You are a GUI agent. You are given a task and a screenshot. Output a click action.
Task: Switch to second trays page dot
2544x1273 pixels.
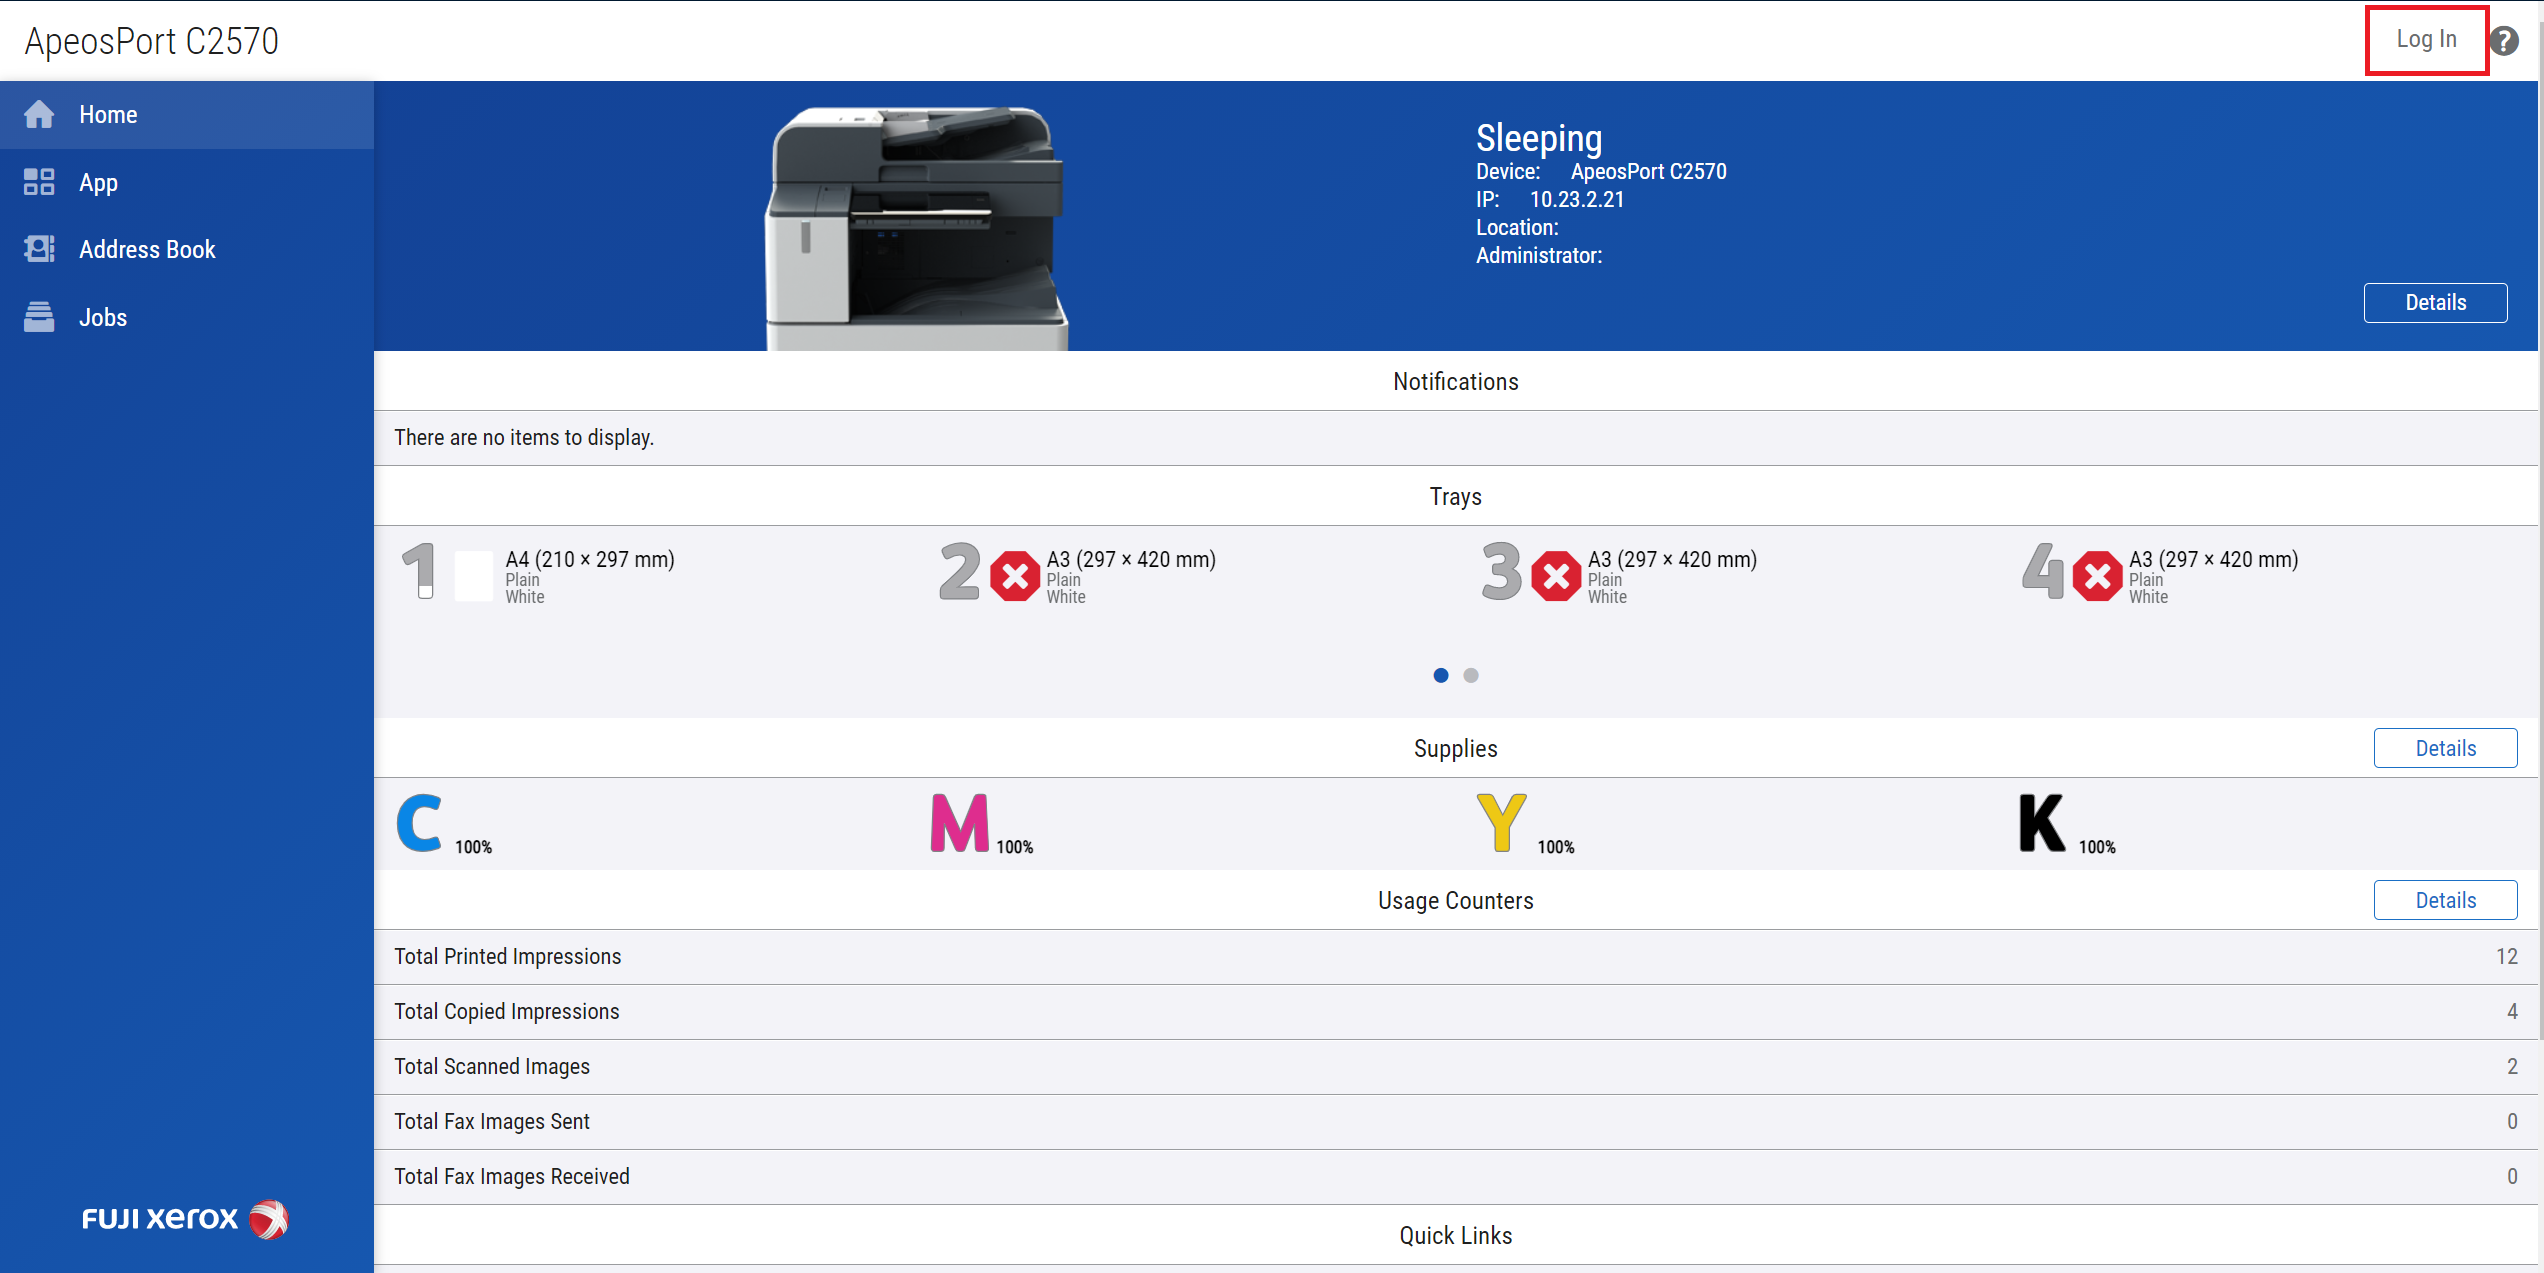pyautogui.click(x=1471, y=676)
